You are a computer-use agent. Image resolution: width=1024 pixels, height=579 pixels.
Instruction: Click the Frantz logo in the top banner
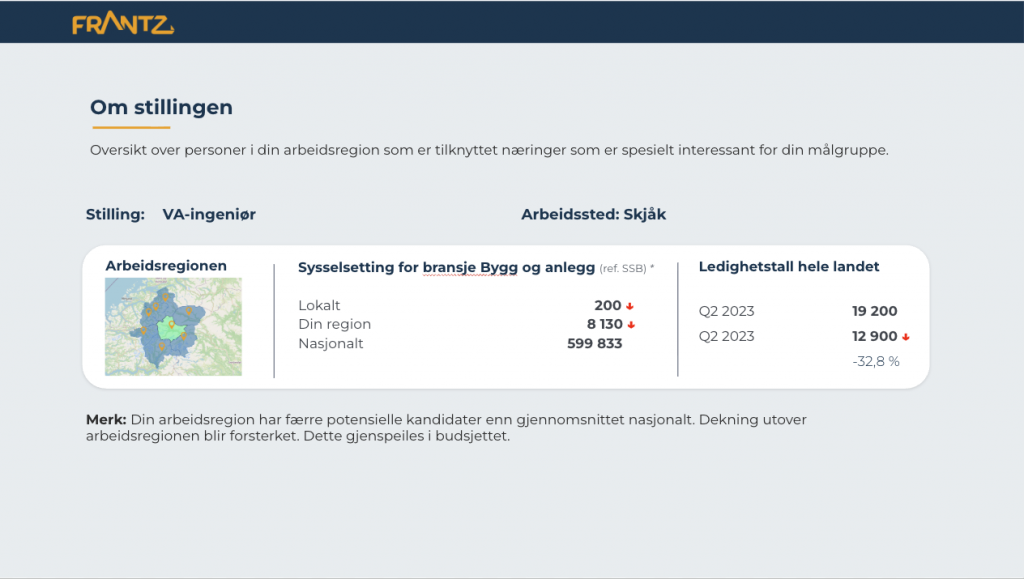coord(122,23)
